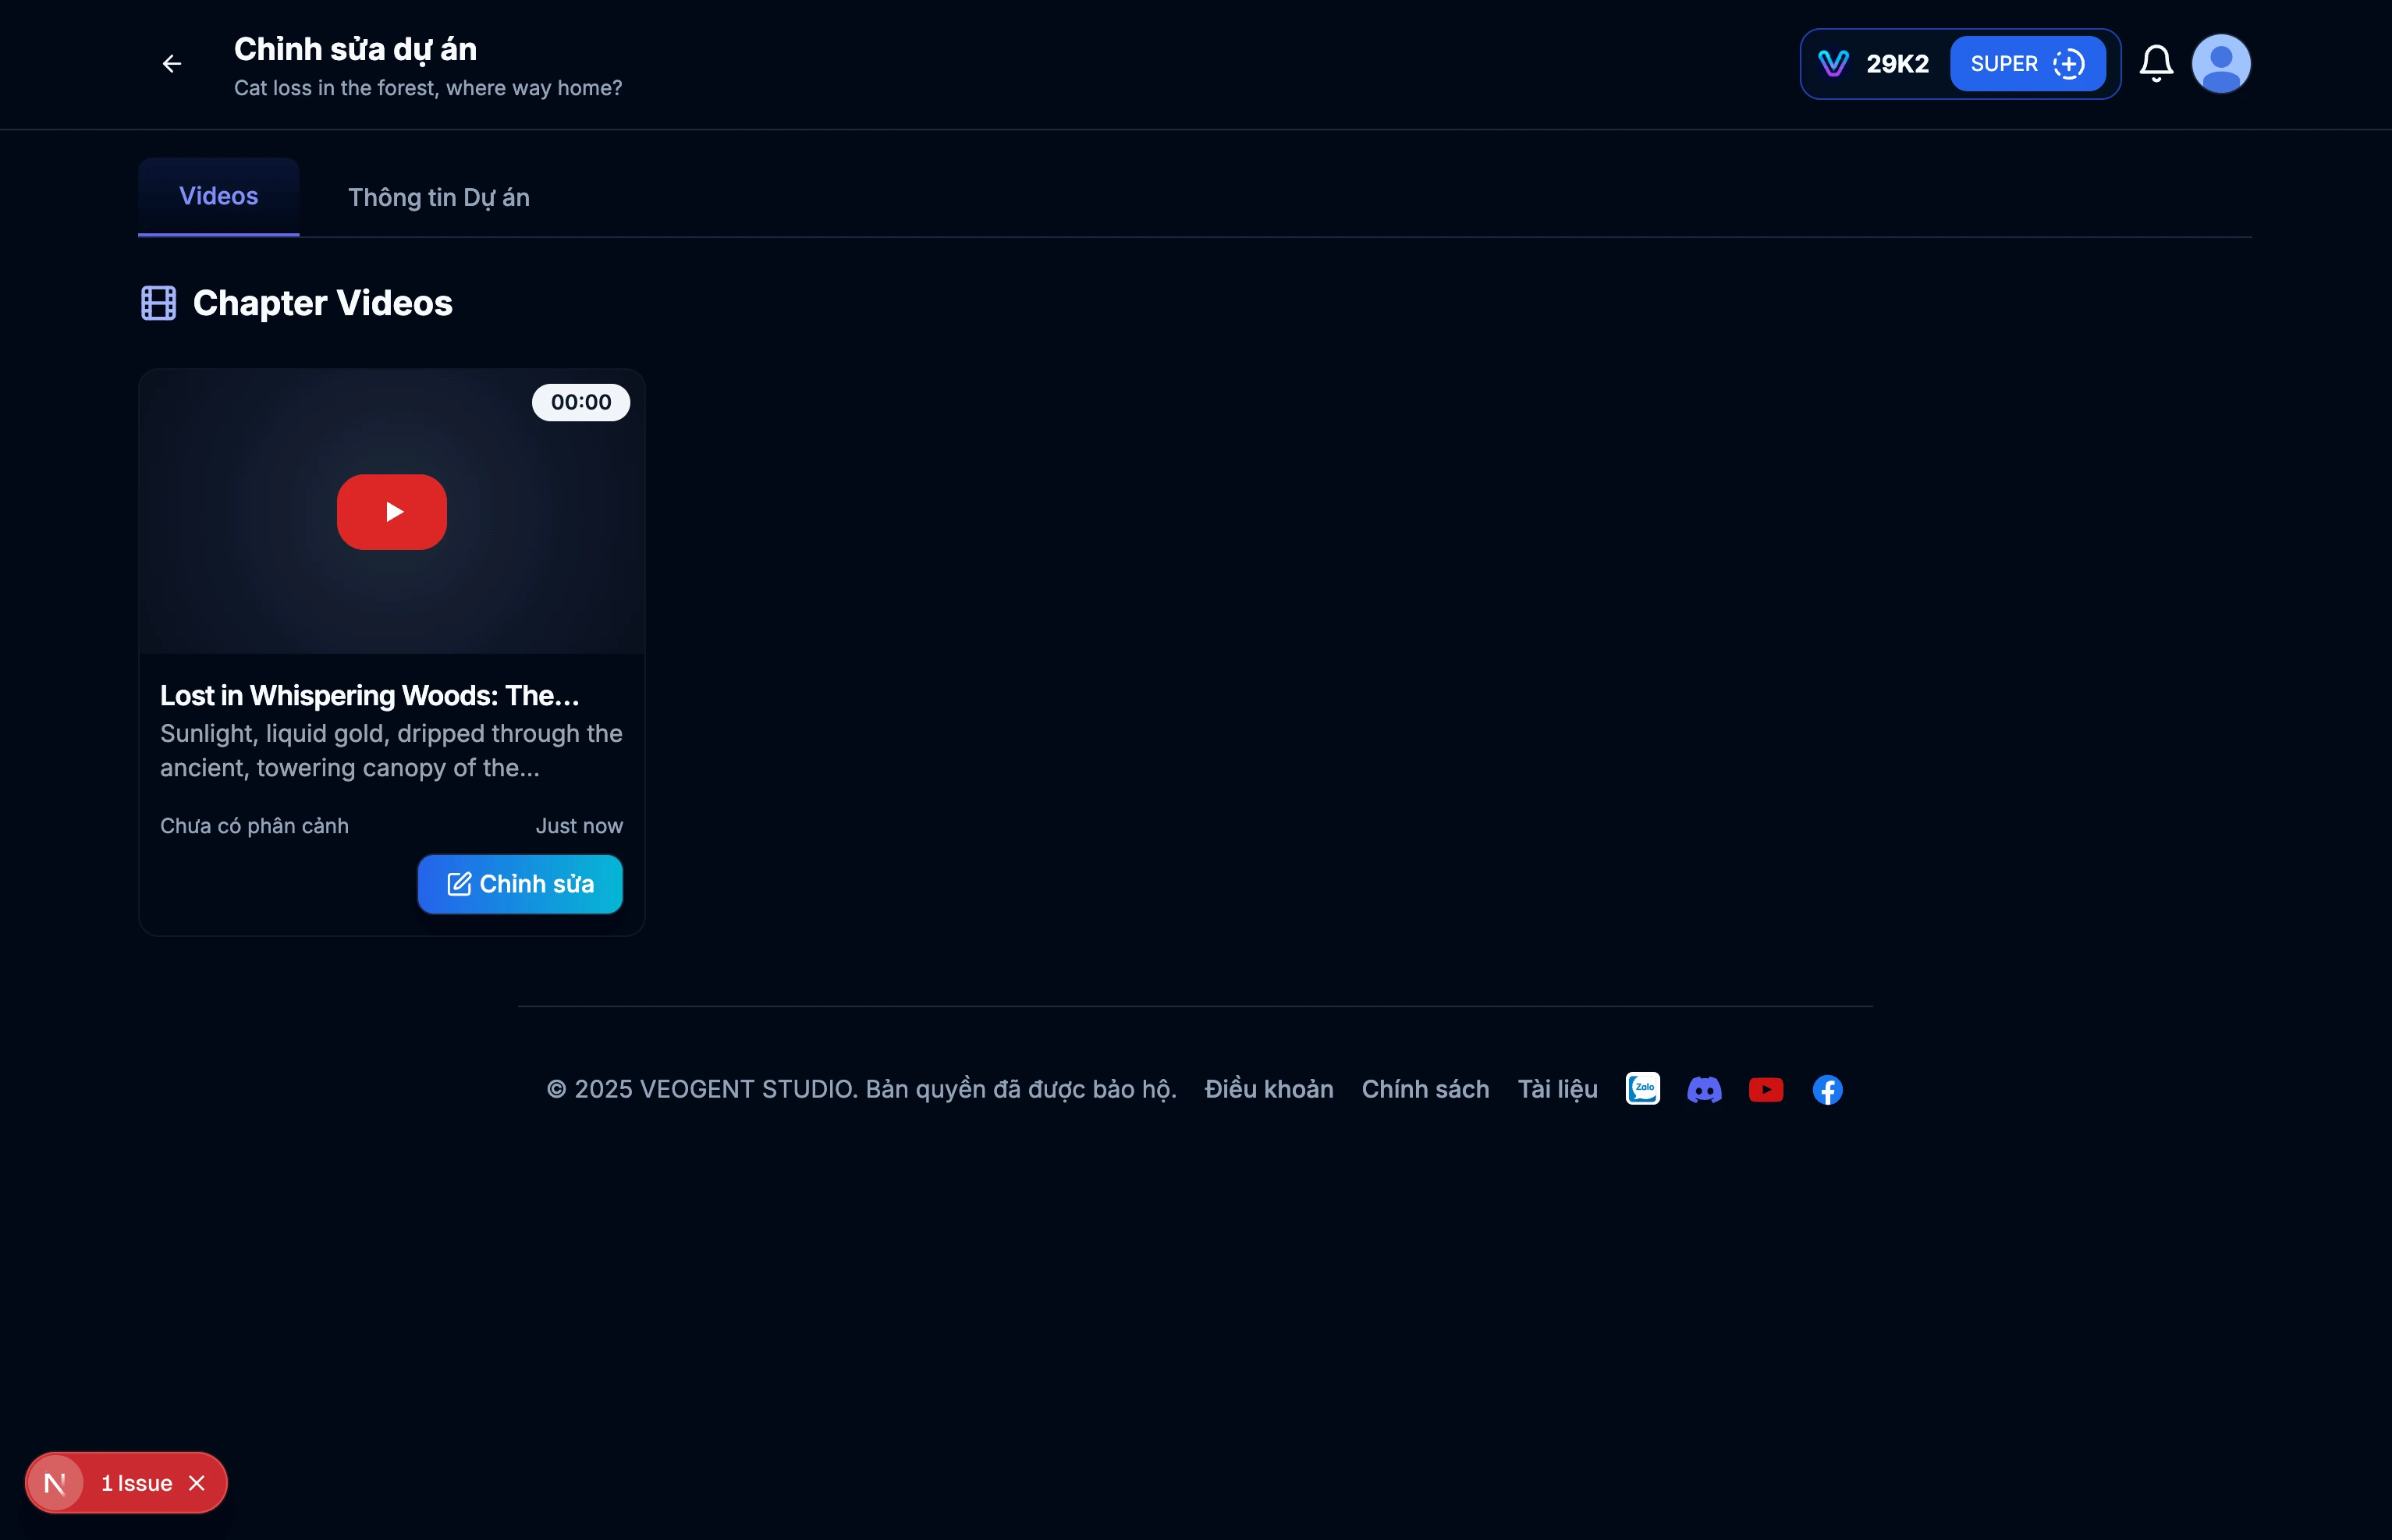Open the Chính sách policy link

tap(1425, 1089)
